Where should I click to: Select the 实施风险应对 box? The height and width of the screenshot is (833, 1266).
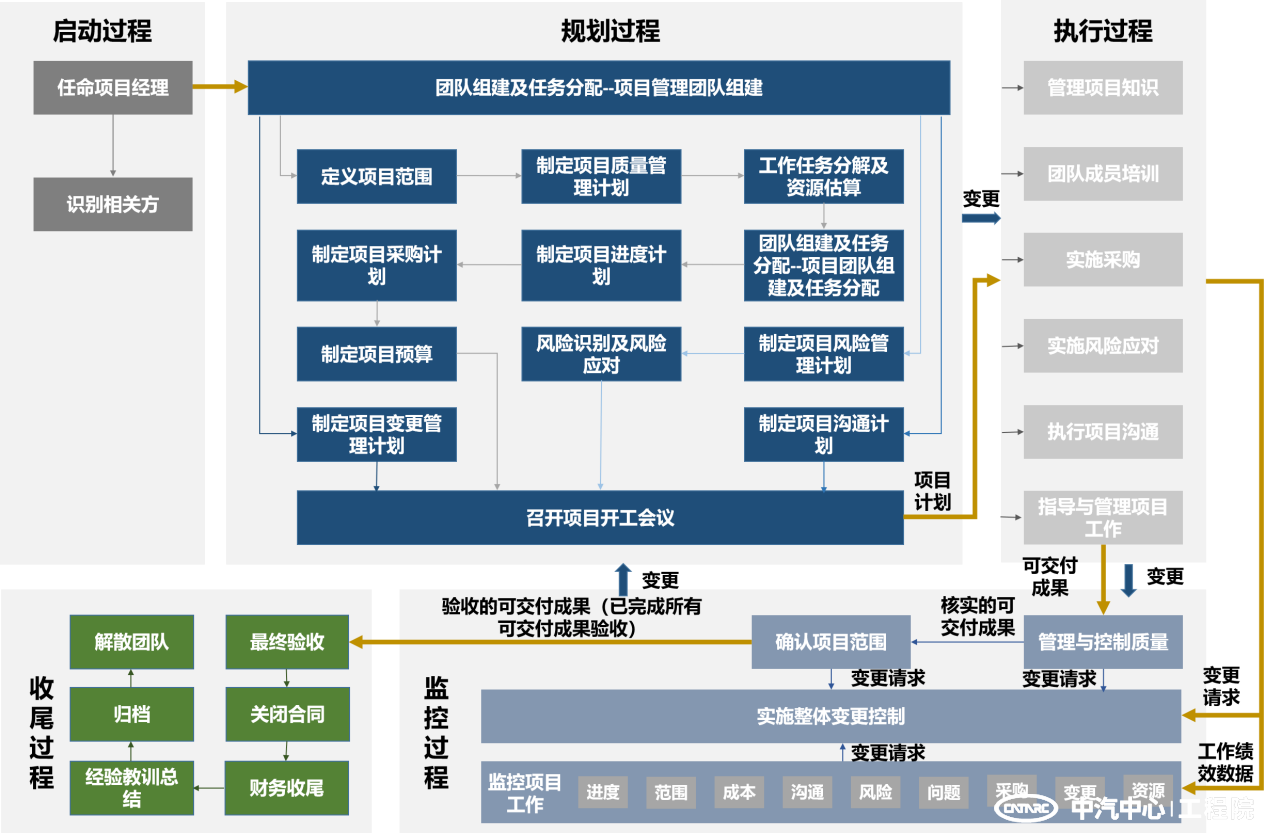point(1103,346)
